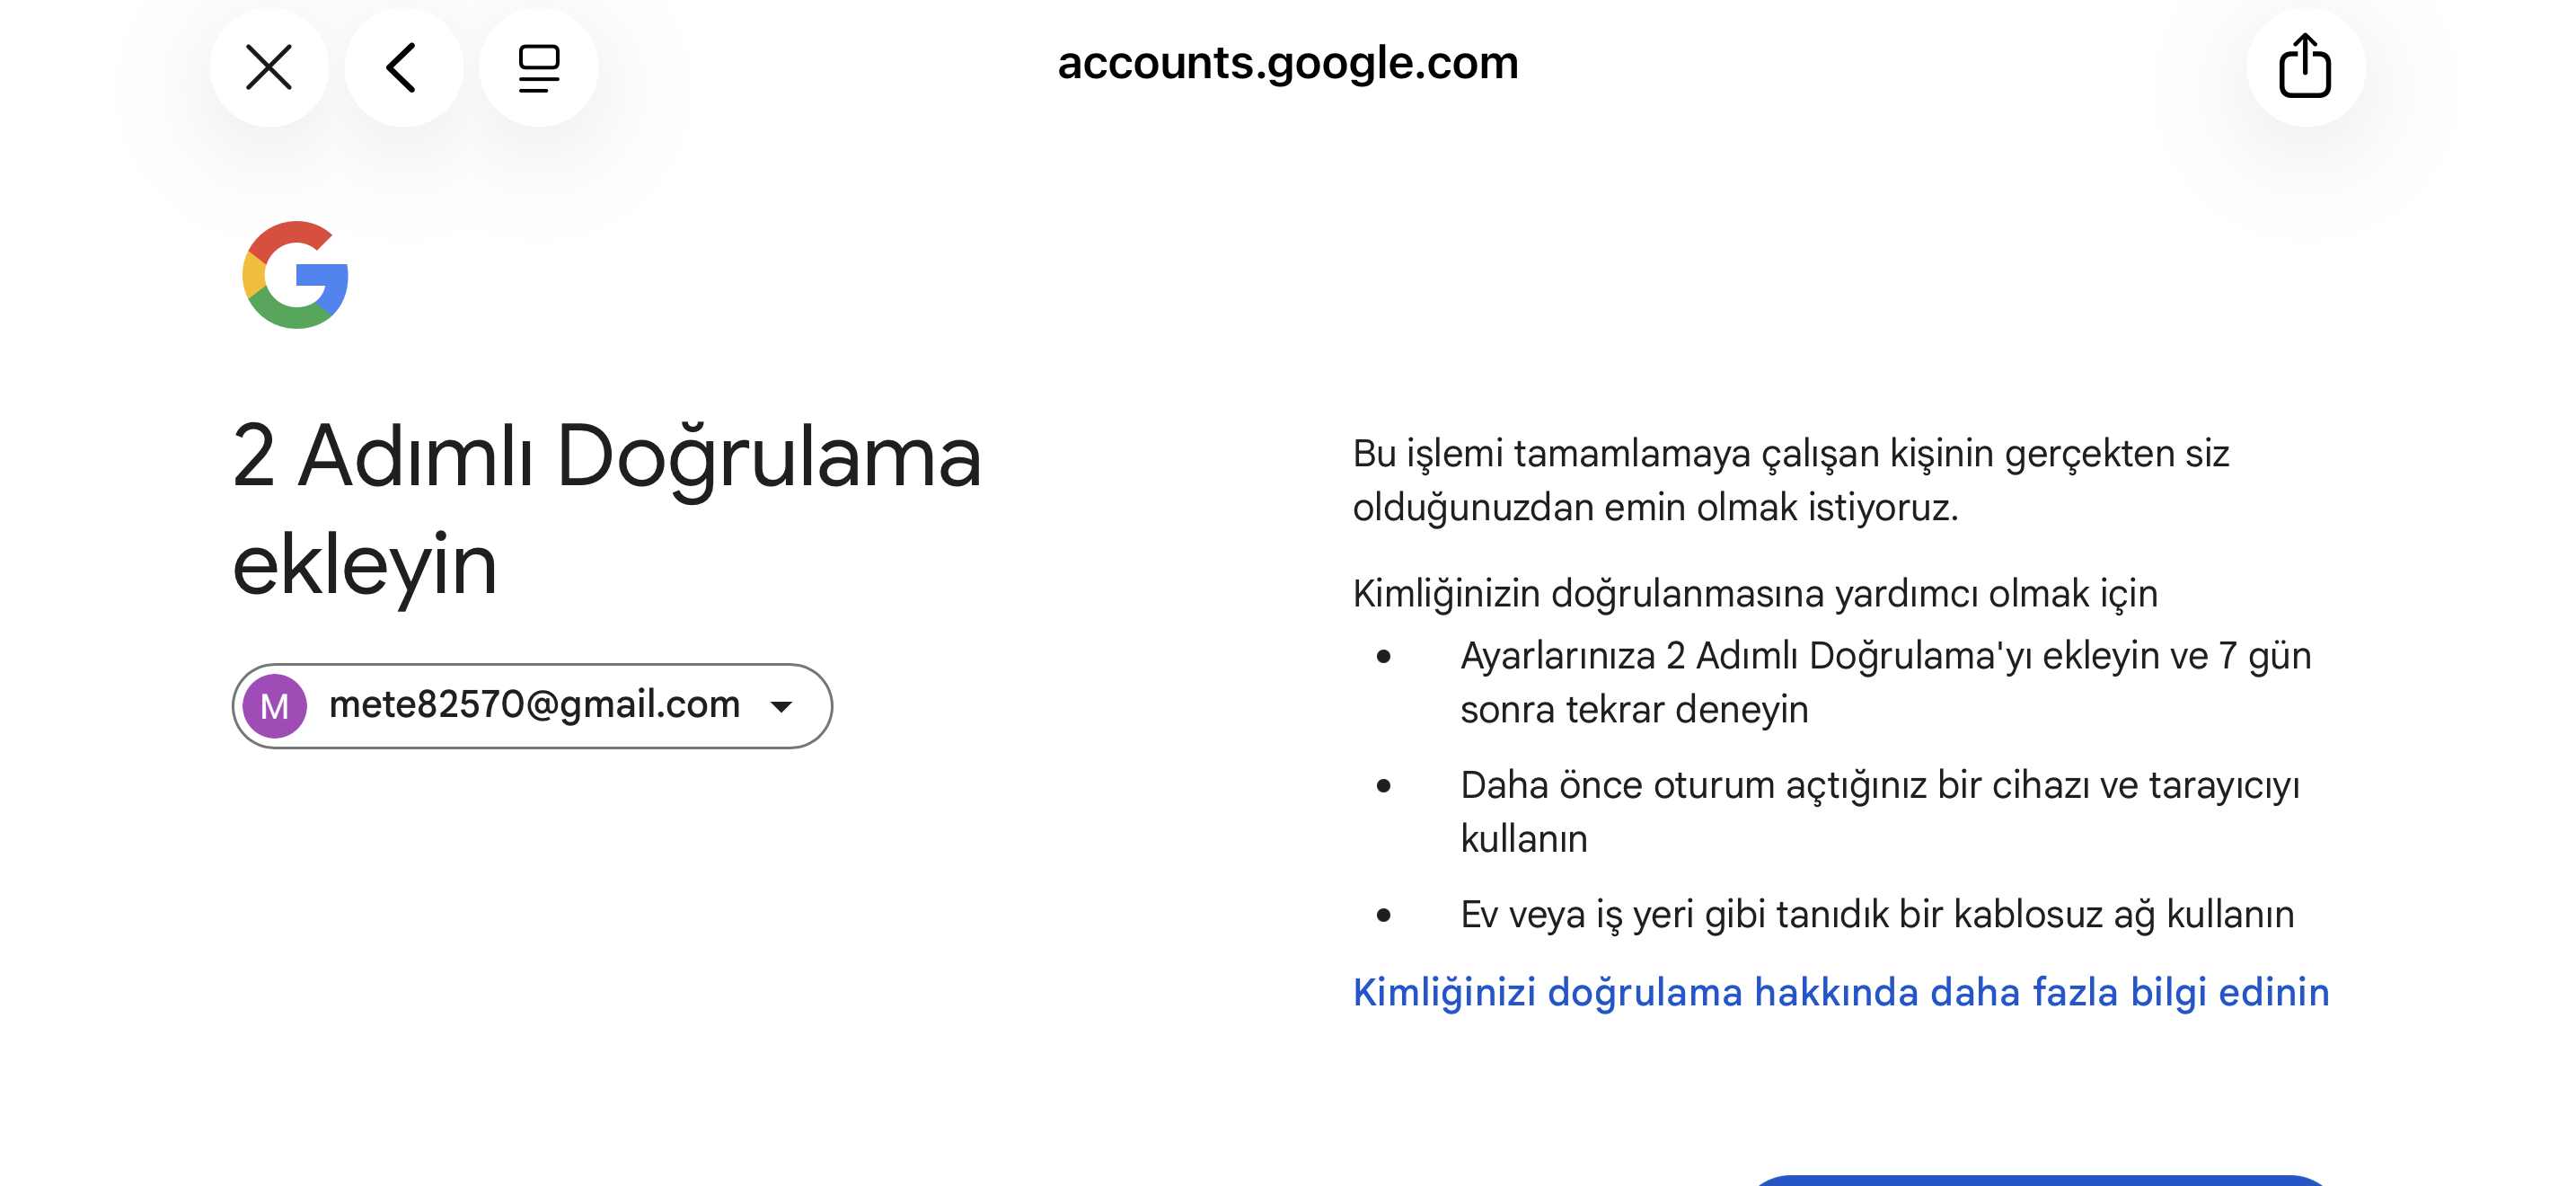2576x1186 pixels.
Task: Expand the account switcher dropdown arrow
Action: click(x=782, y=707)
